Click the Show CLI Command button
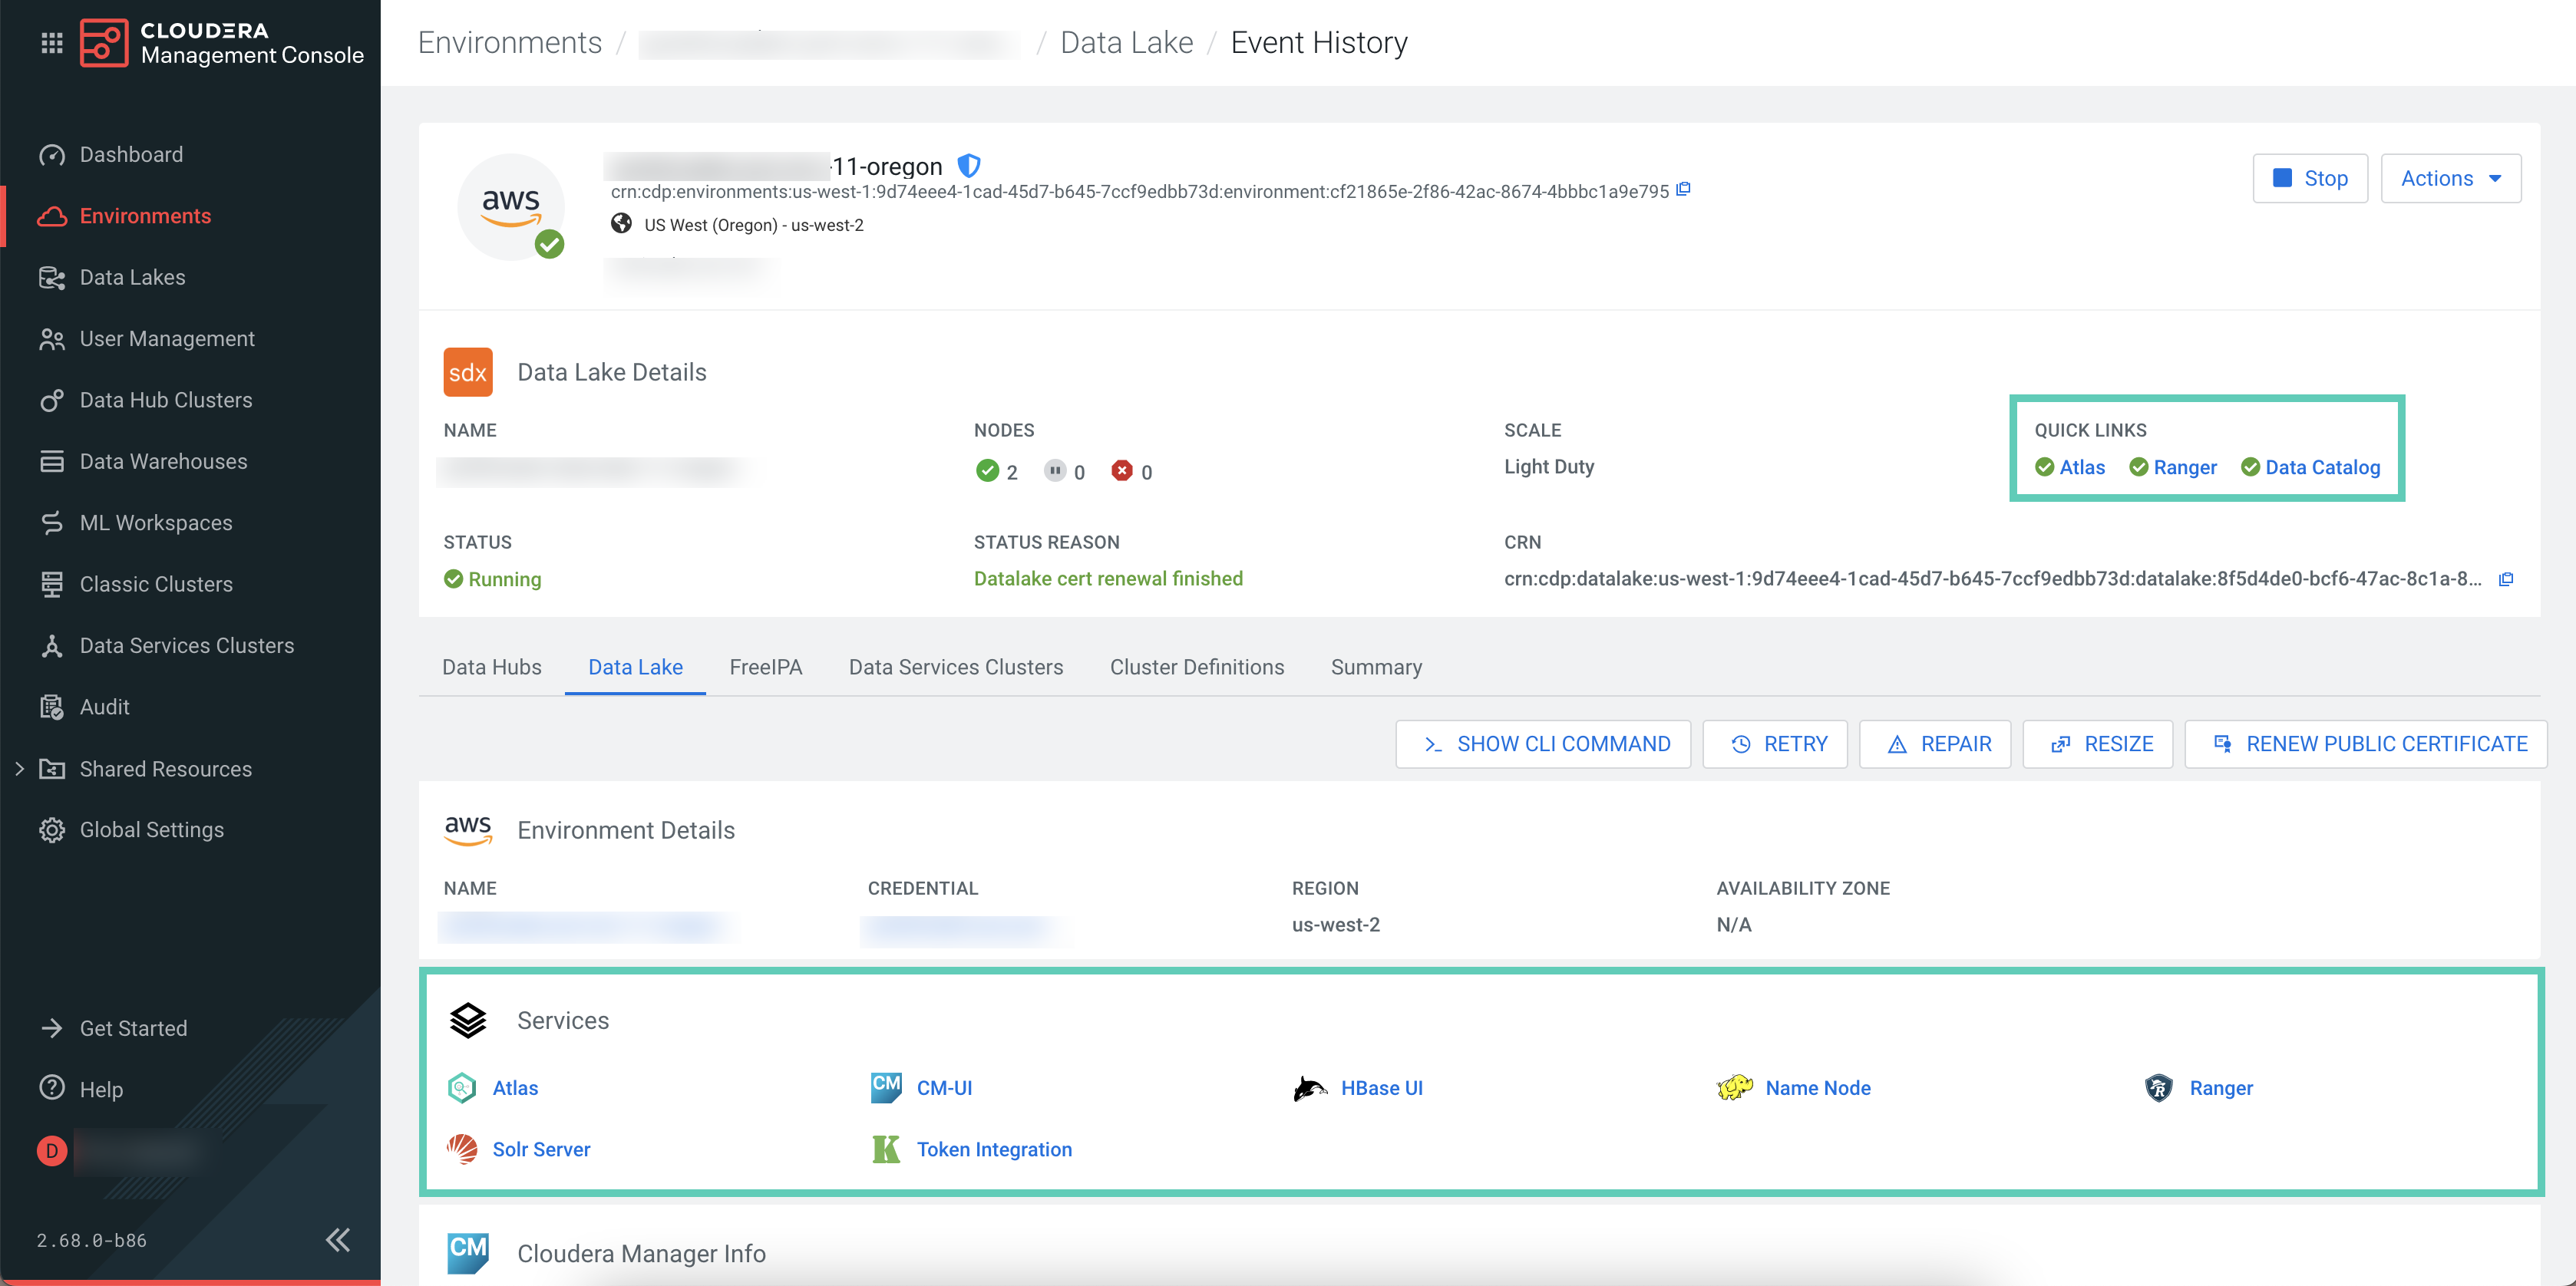The height and width of the screenshot is (1286, 2576). point(1543,744)
